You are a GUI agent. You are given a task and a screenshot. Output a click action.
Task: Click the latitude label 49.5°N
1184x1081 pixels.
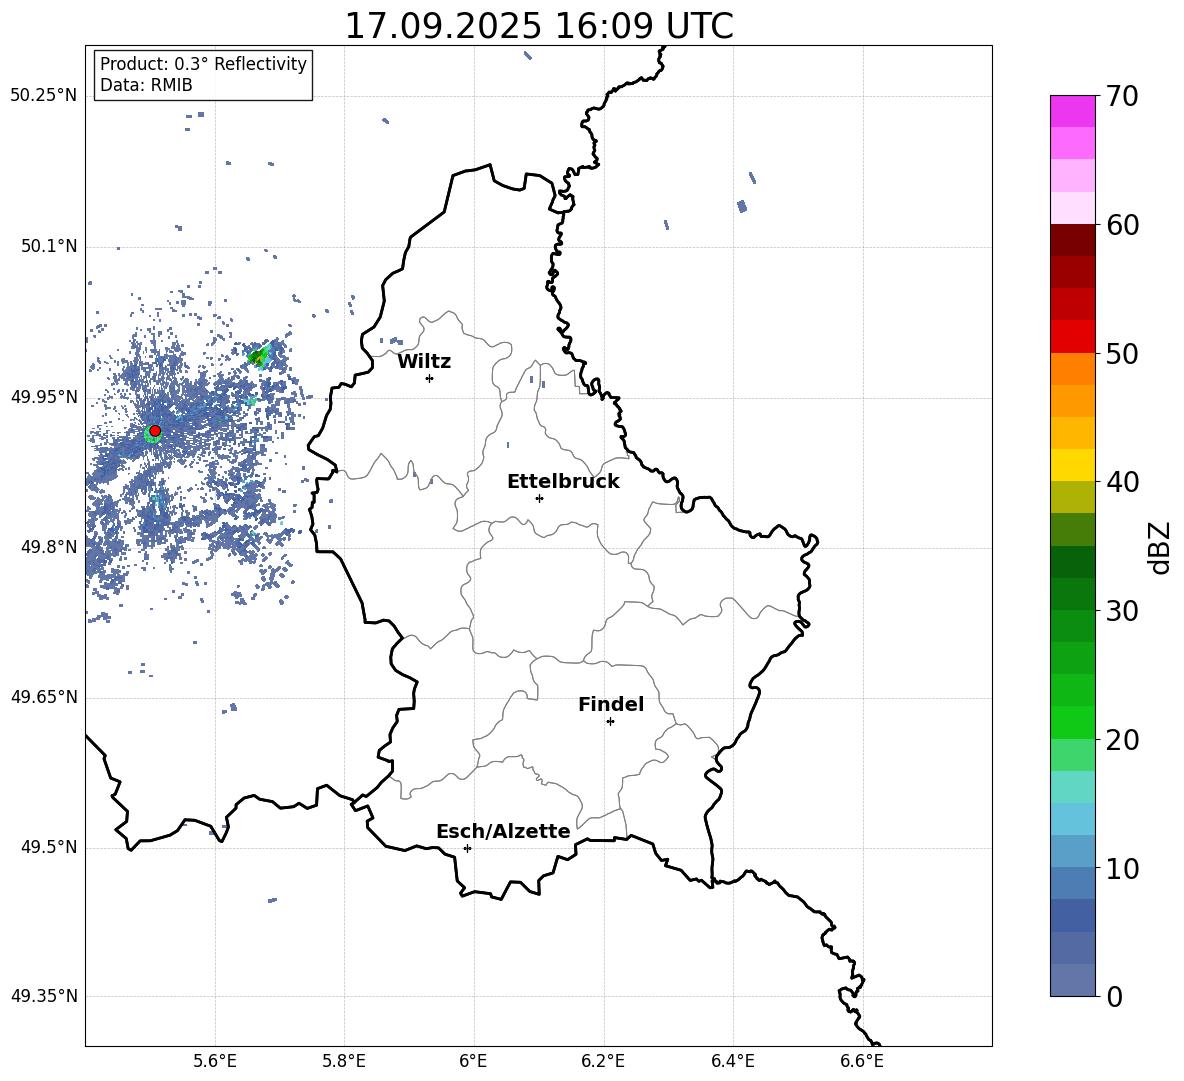pyautogui.click(x=49, y=848)
